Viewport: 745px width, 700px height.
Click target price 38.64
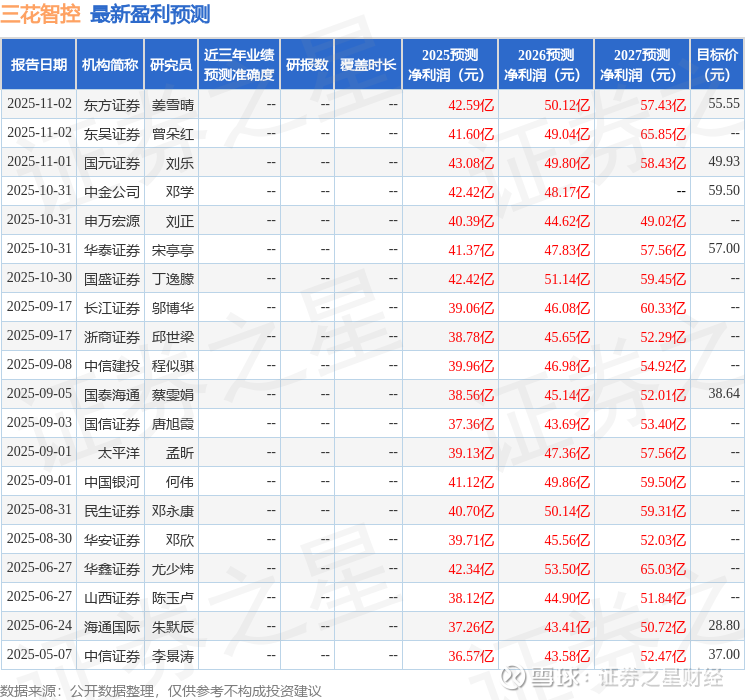coord(724,393)
